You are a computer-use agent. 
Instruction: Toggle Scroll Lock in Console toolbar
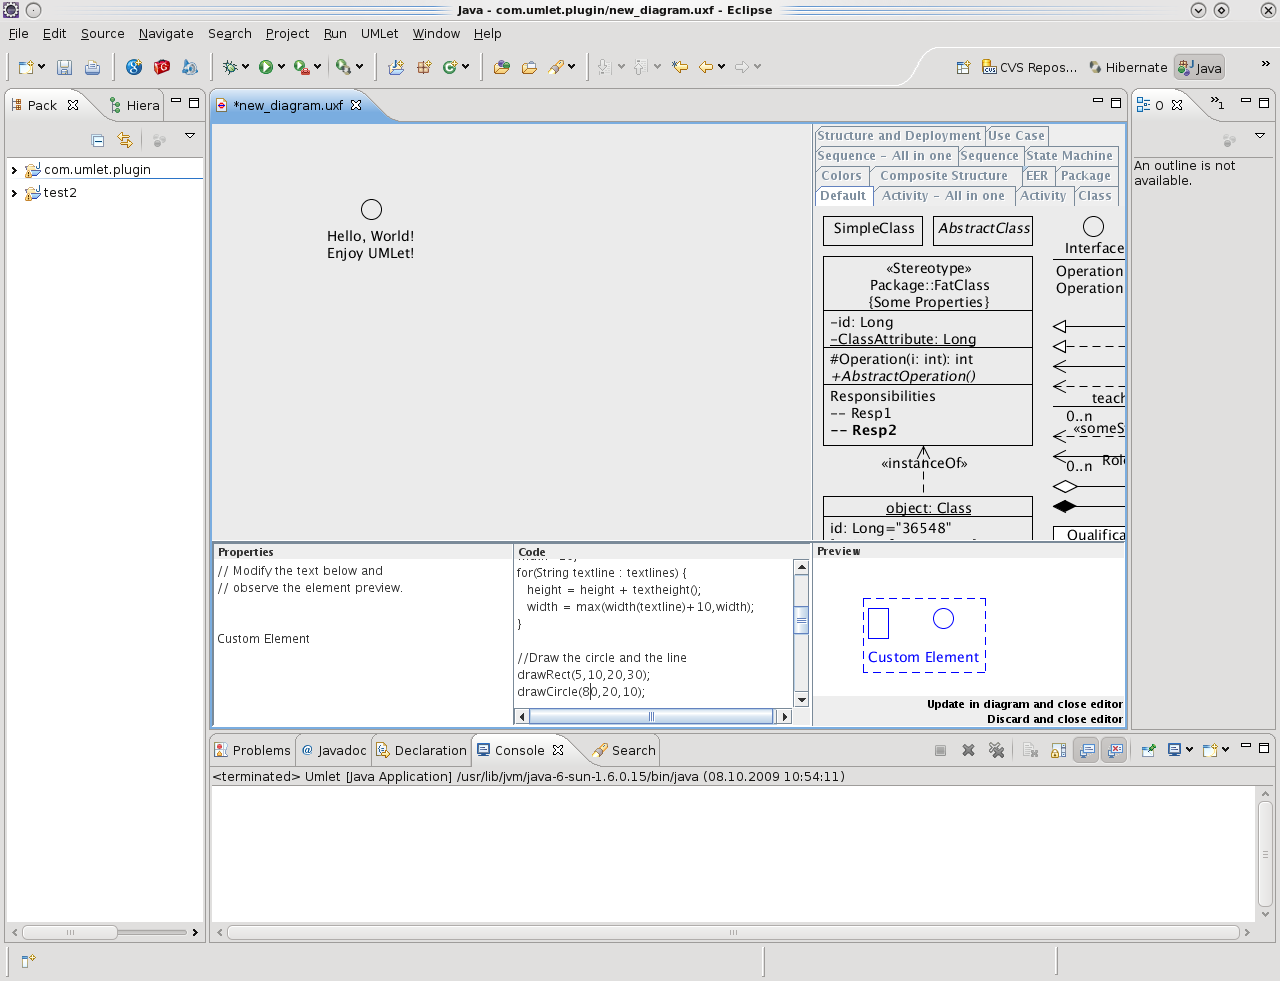pos(1058,750)
